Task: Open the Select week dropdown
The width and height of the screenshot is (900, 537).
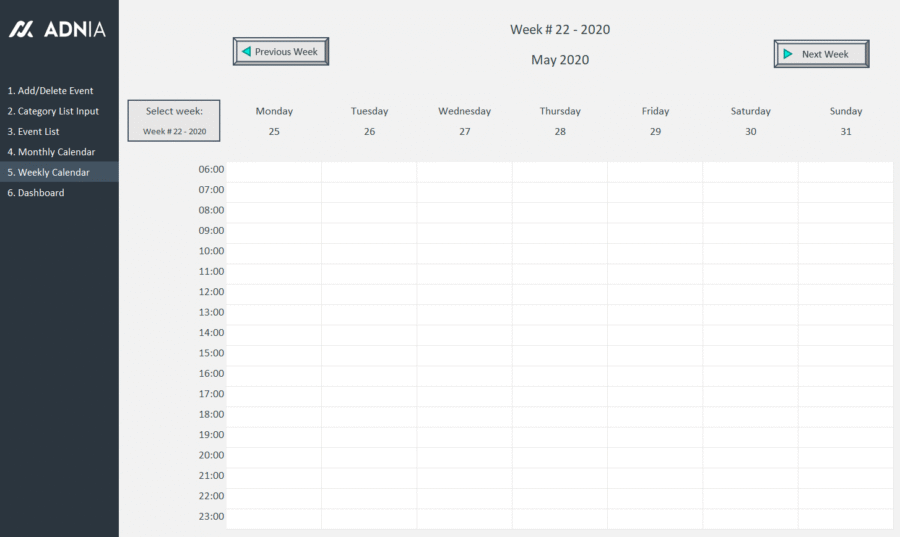Action: click(x=174, y=131)
